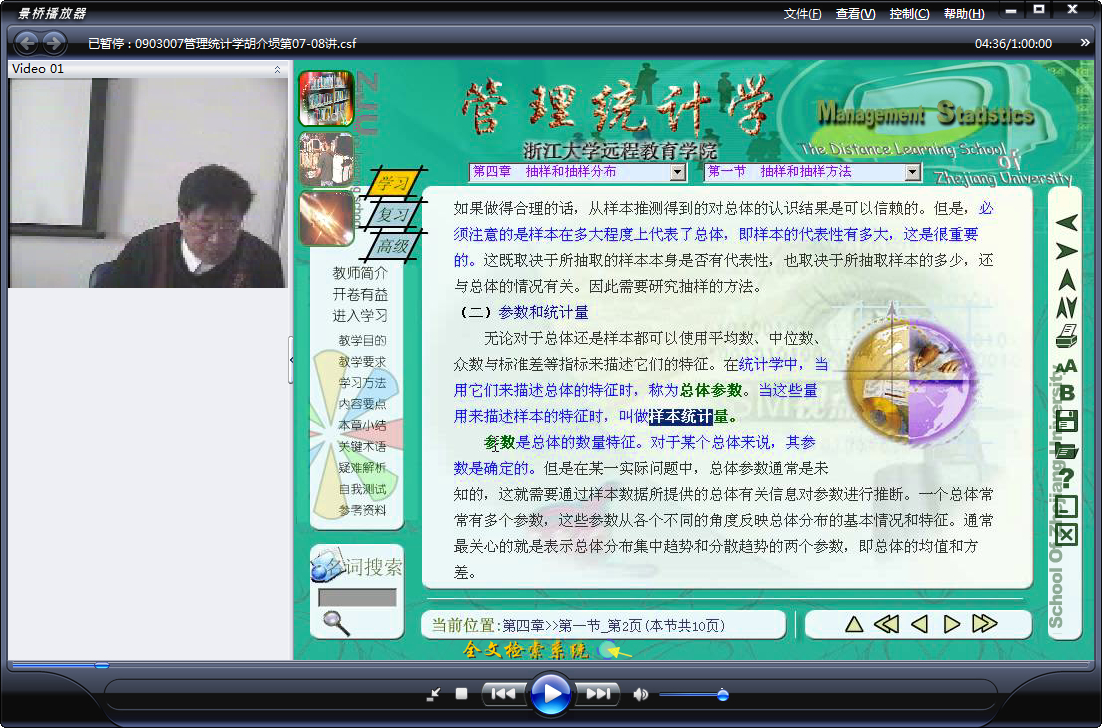Select the 高级 tab
The height and width of the screenshot is (728, 1102).
pyautogui.click(x=392, y=245)
